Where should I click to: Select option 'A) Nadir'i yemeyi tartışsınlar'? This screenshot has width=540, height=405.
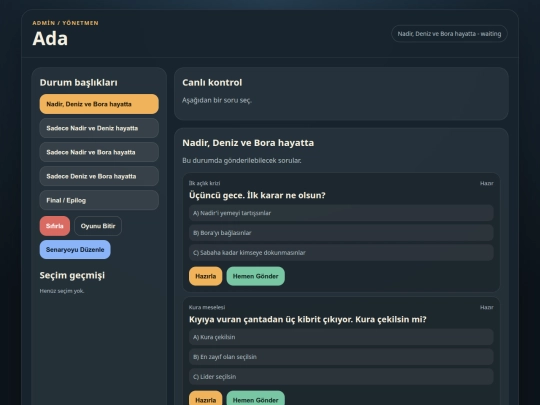pyautogui.click(x=341, y=213)
